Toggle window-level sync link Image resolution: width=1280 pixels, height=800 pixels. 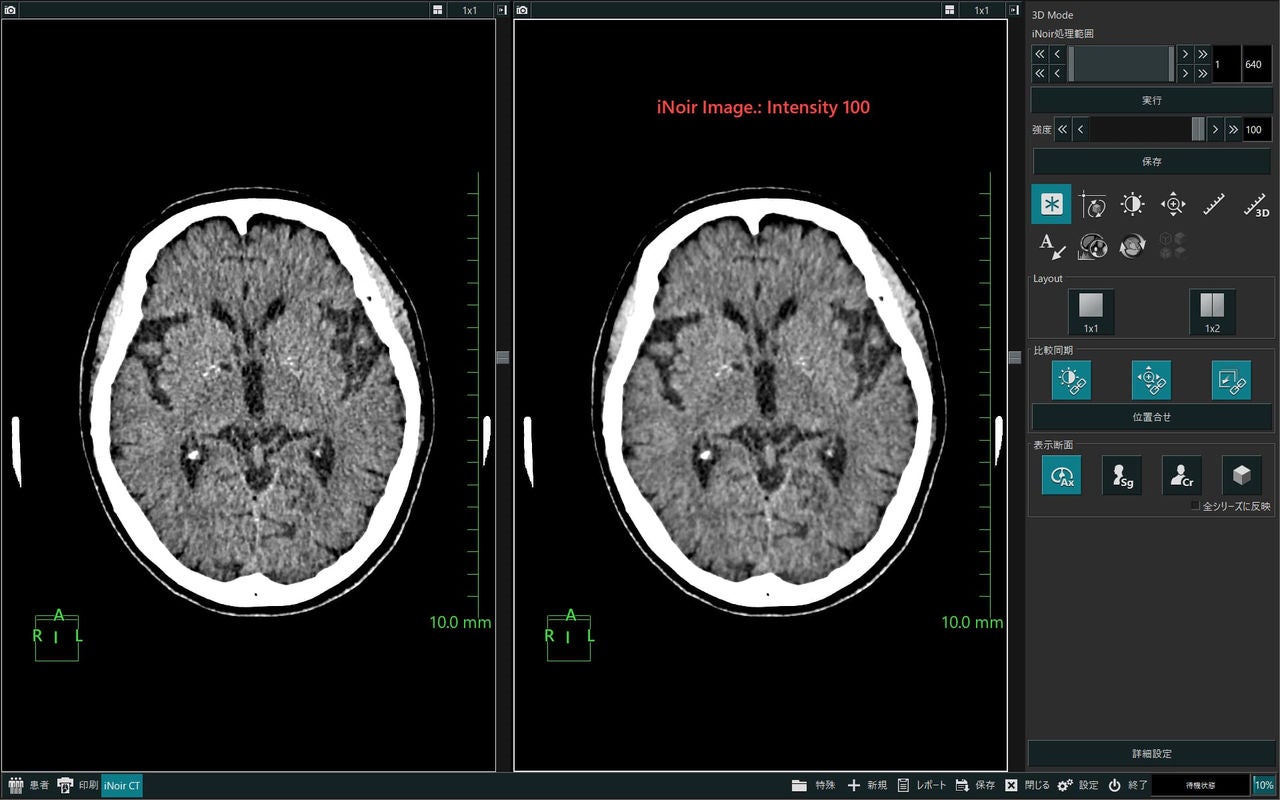(x=1071, y=380)
